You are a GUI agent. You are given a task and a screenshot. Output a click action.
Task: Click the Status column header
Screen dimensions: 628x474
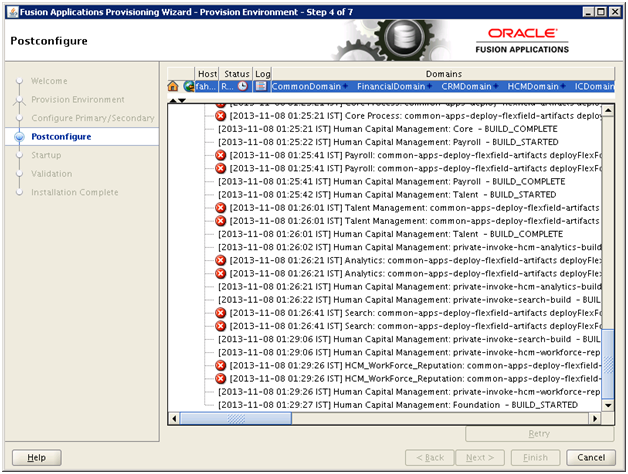pos(236,74)
